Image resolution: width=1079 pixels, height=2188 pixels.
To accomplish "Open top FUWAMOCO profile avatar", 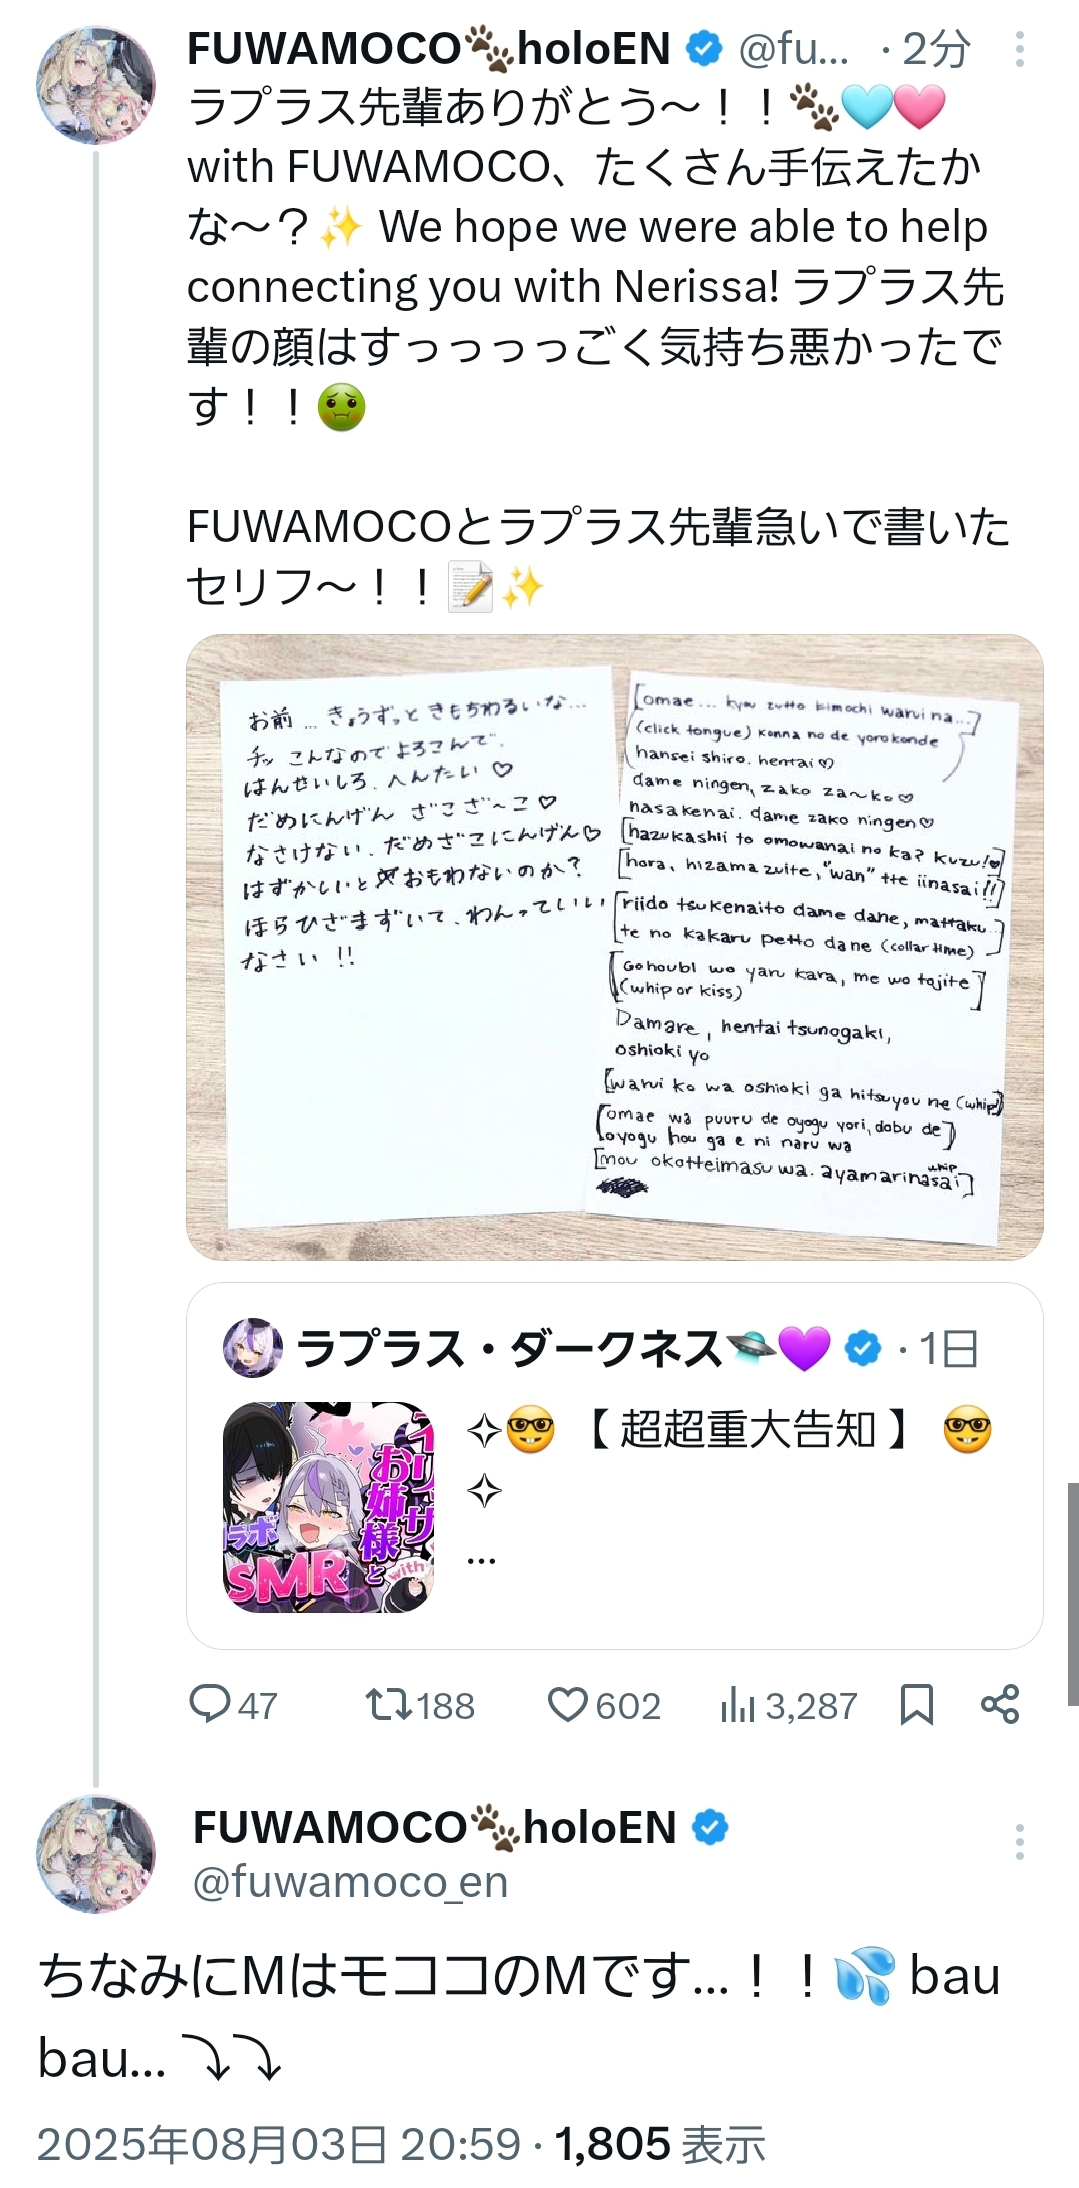I will coord(96,85).
